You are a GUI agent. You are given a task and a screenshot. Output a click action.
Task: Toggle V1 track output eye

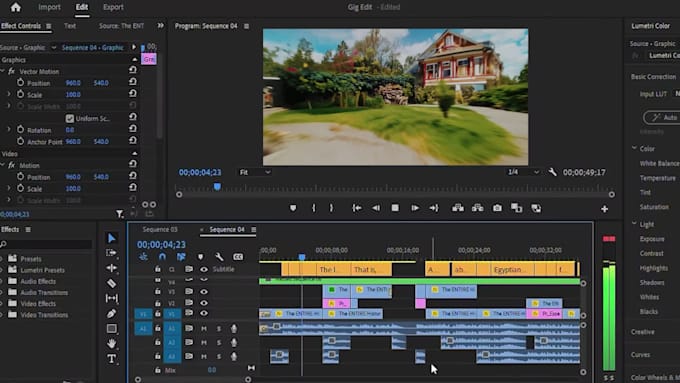pyautogui.click(x=203, y=313)
